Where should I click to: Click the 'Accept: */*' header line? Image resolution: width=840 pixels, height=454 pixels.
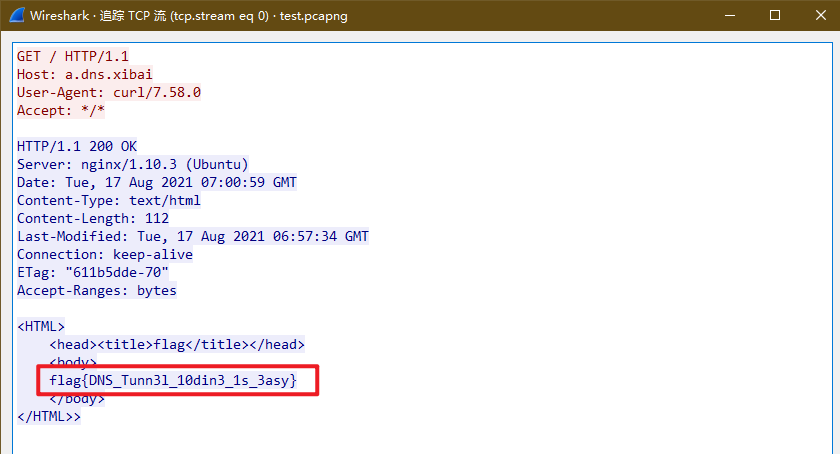coord(61,110)
